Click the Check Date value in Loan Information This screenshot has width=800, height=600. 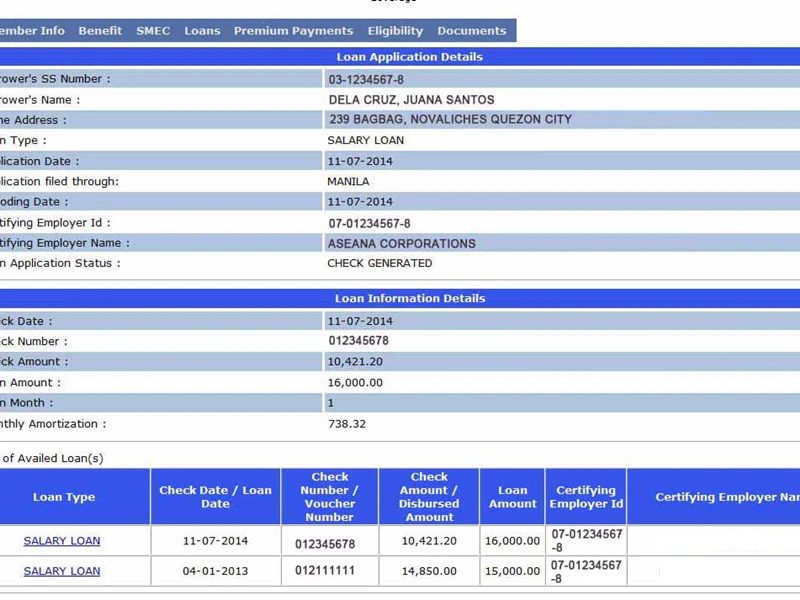(360, 321)
